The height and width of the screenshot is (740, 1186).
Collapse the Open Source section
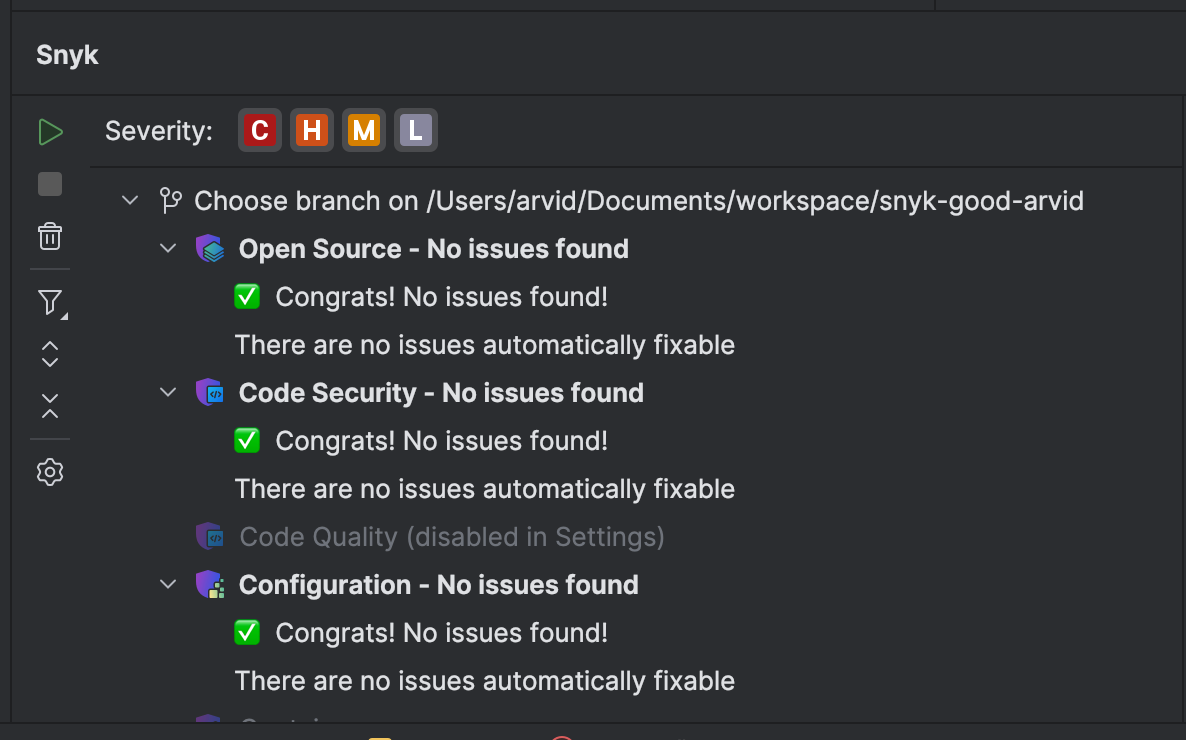click(168, 249)
